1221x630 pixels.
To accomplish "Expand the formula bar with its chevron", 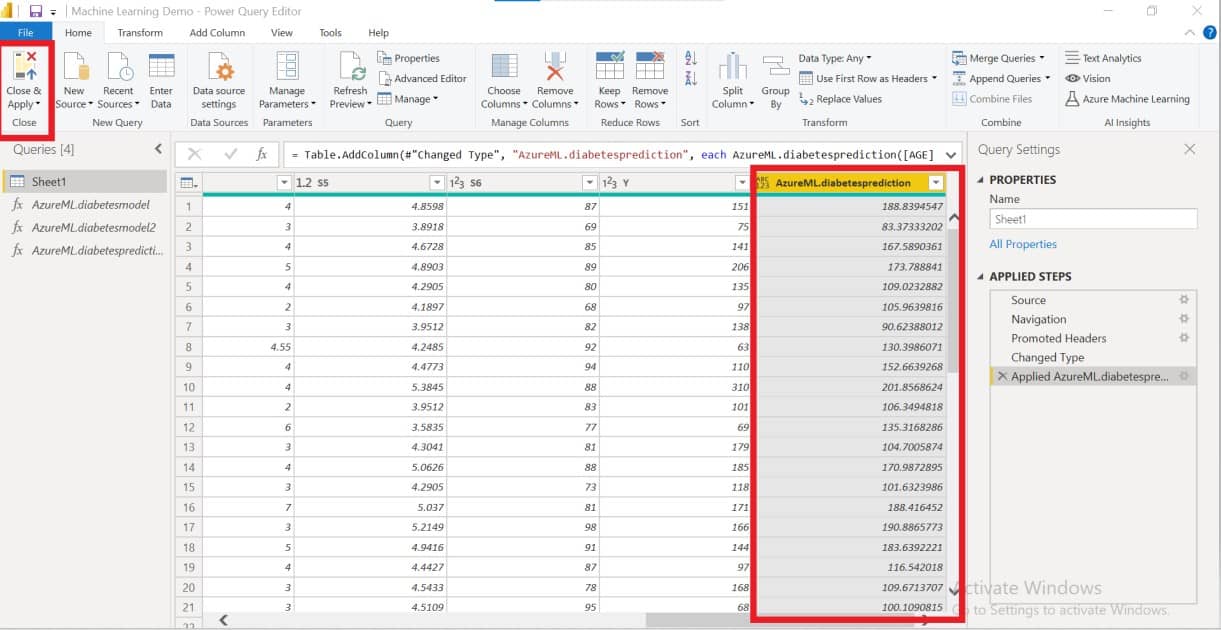I will pyautogui.click(x=952, y=154).
